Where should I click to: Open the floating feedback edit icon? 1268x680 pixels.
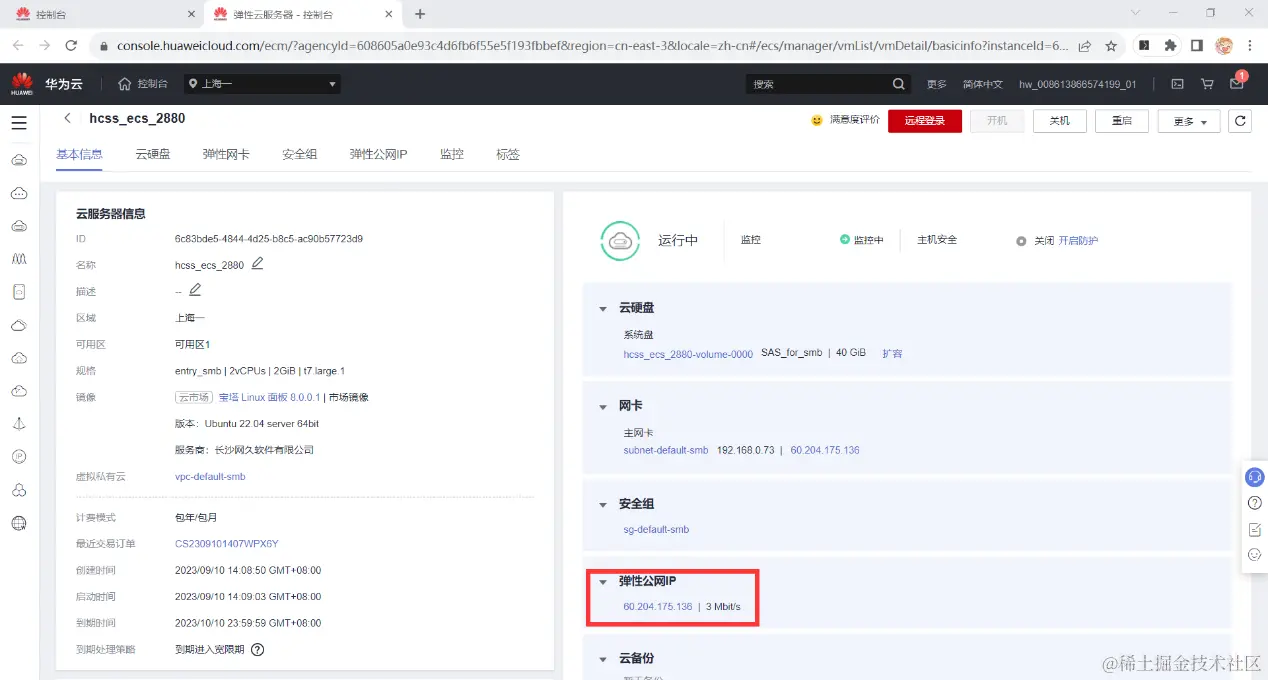click(x=1254, y=529)
